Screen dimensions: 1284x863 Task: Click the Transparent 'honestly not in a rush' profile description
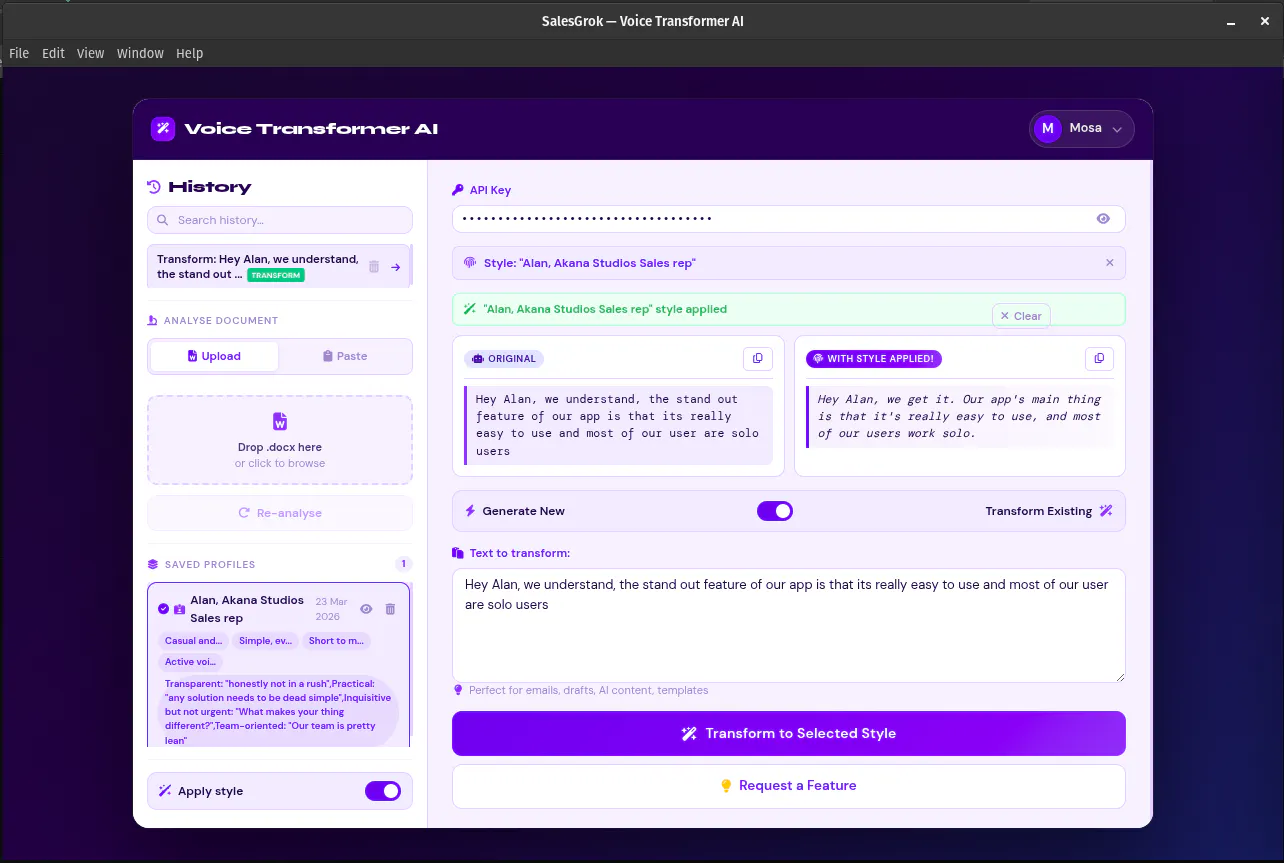pyautogui.click(x=278, y=712)
